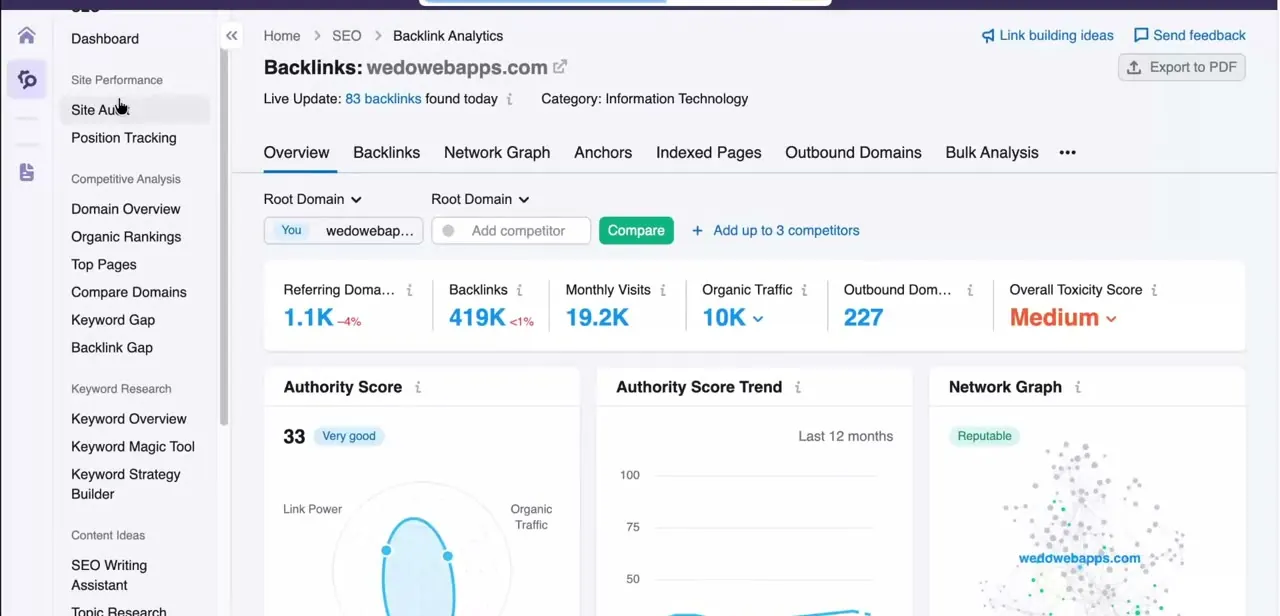Show Backlinks metric info icon
1280x616 pixels.
tap(519, 290)
